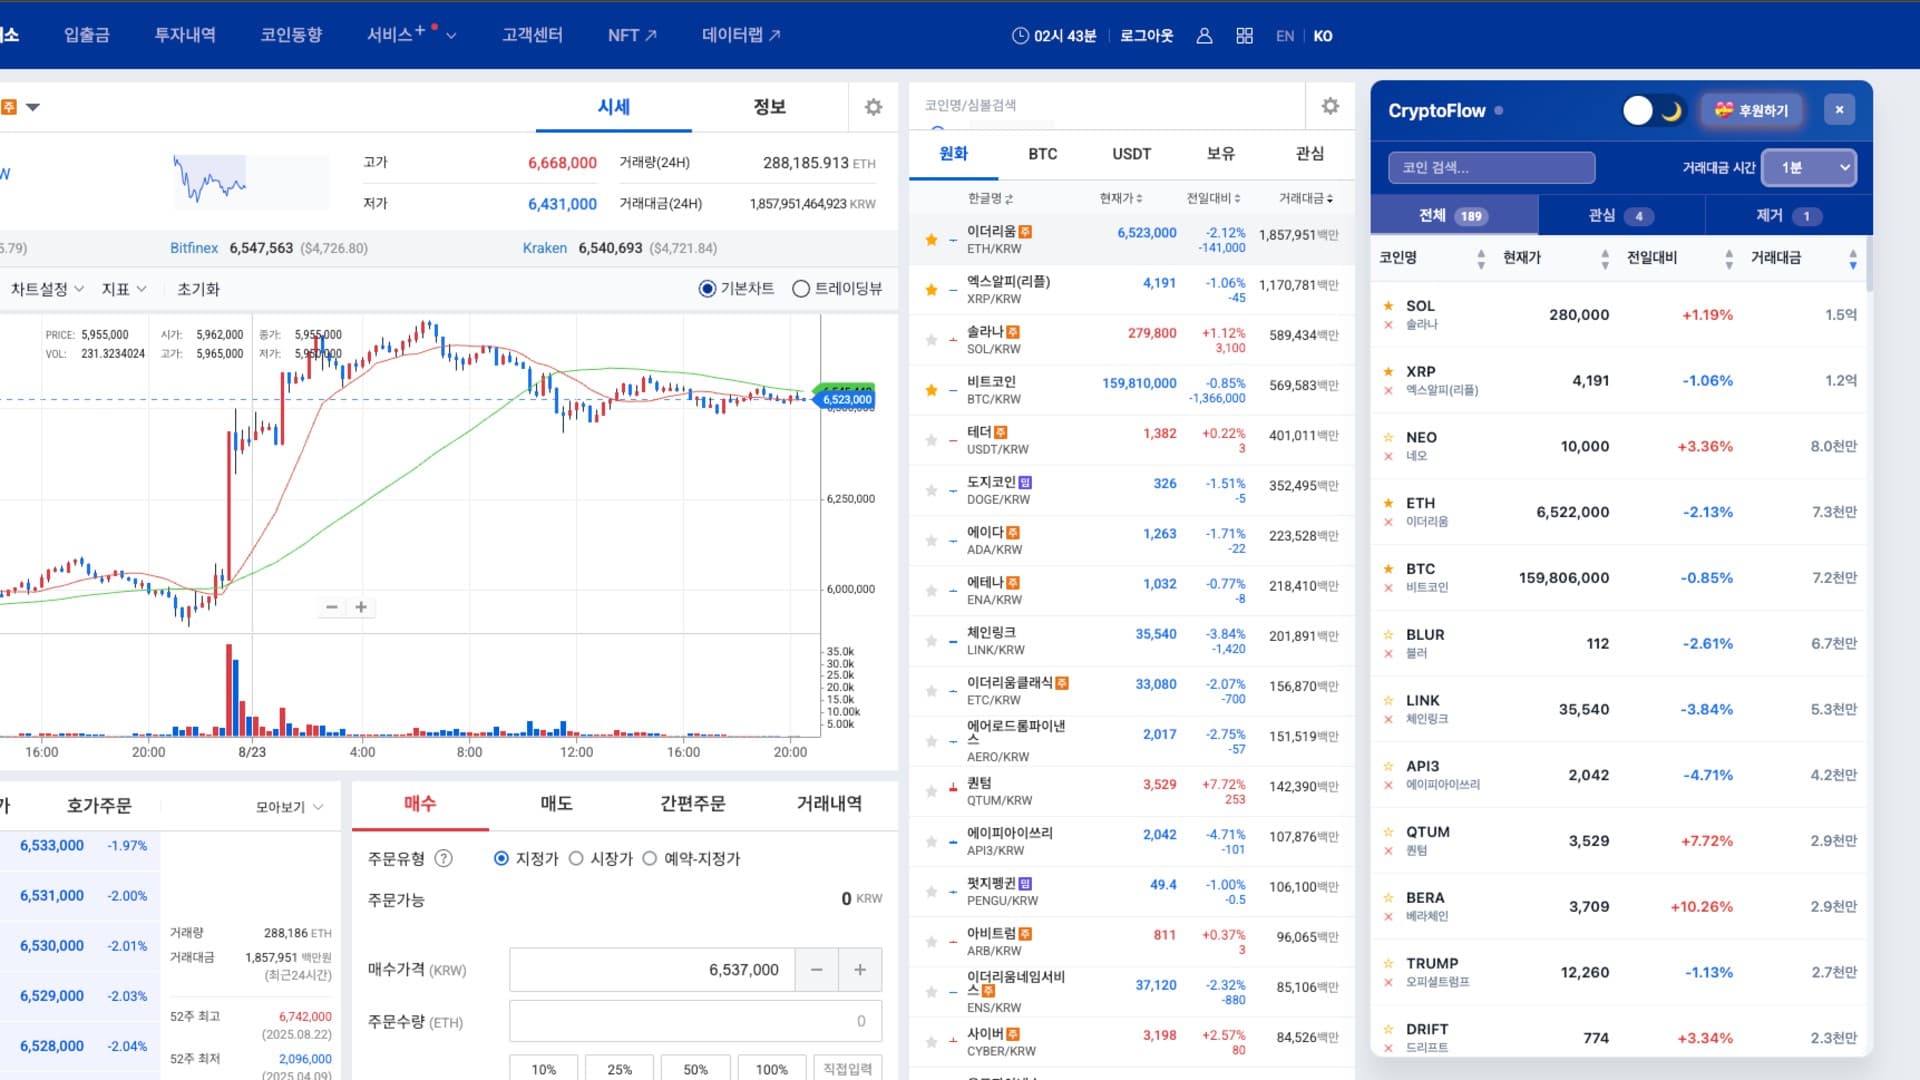1920x1080 pixels.
Task: Click the user profile icon in top navigation
Action: 1204,36
